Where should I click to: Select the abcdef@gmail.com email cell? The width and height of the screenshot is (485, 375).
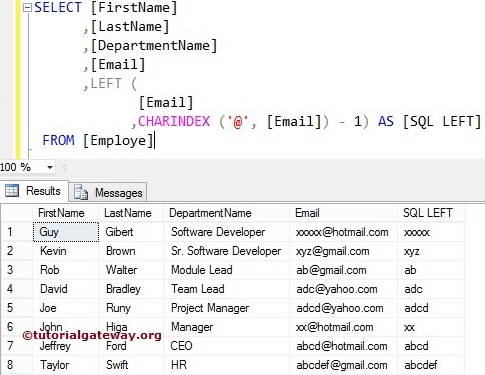(344, 365)
